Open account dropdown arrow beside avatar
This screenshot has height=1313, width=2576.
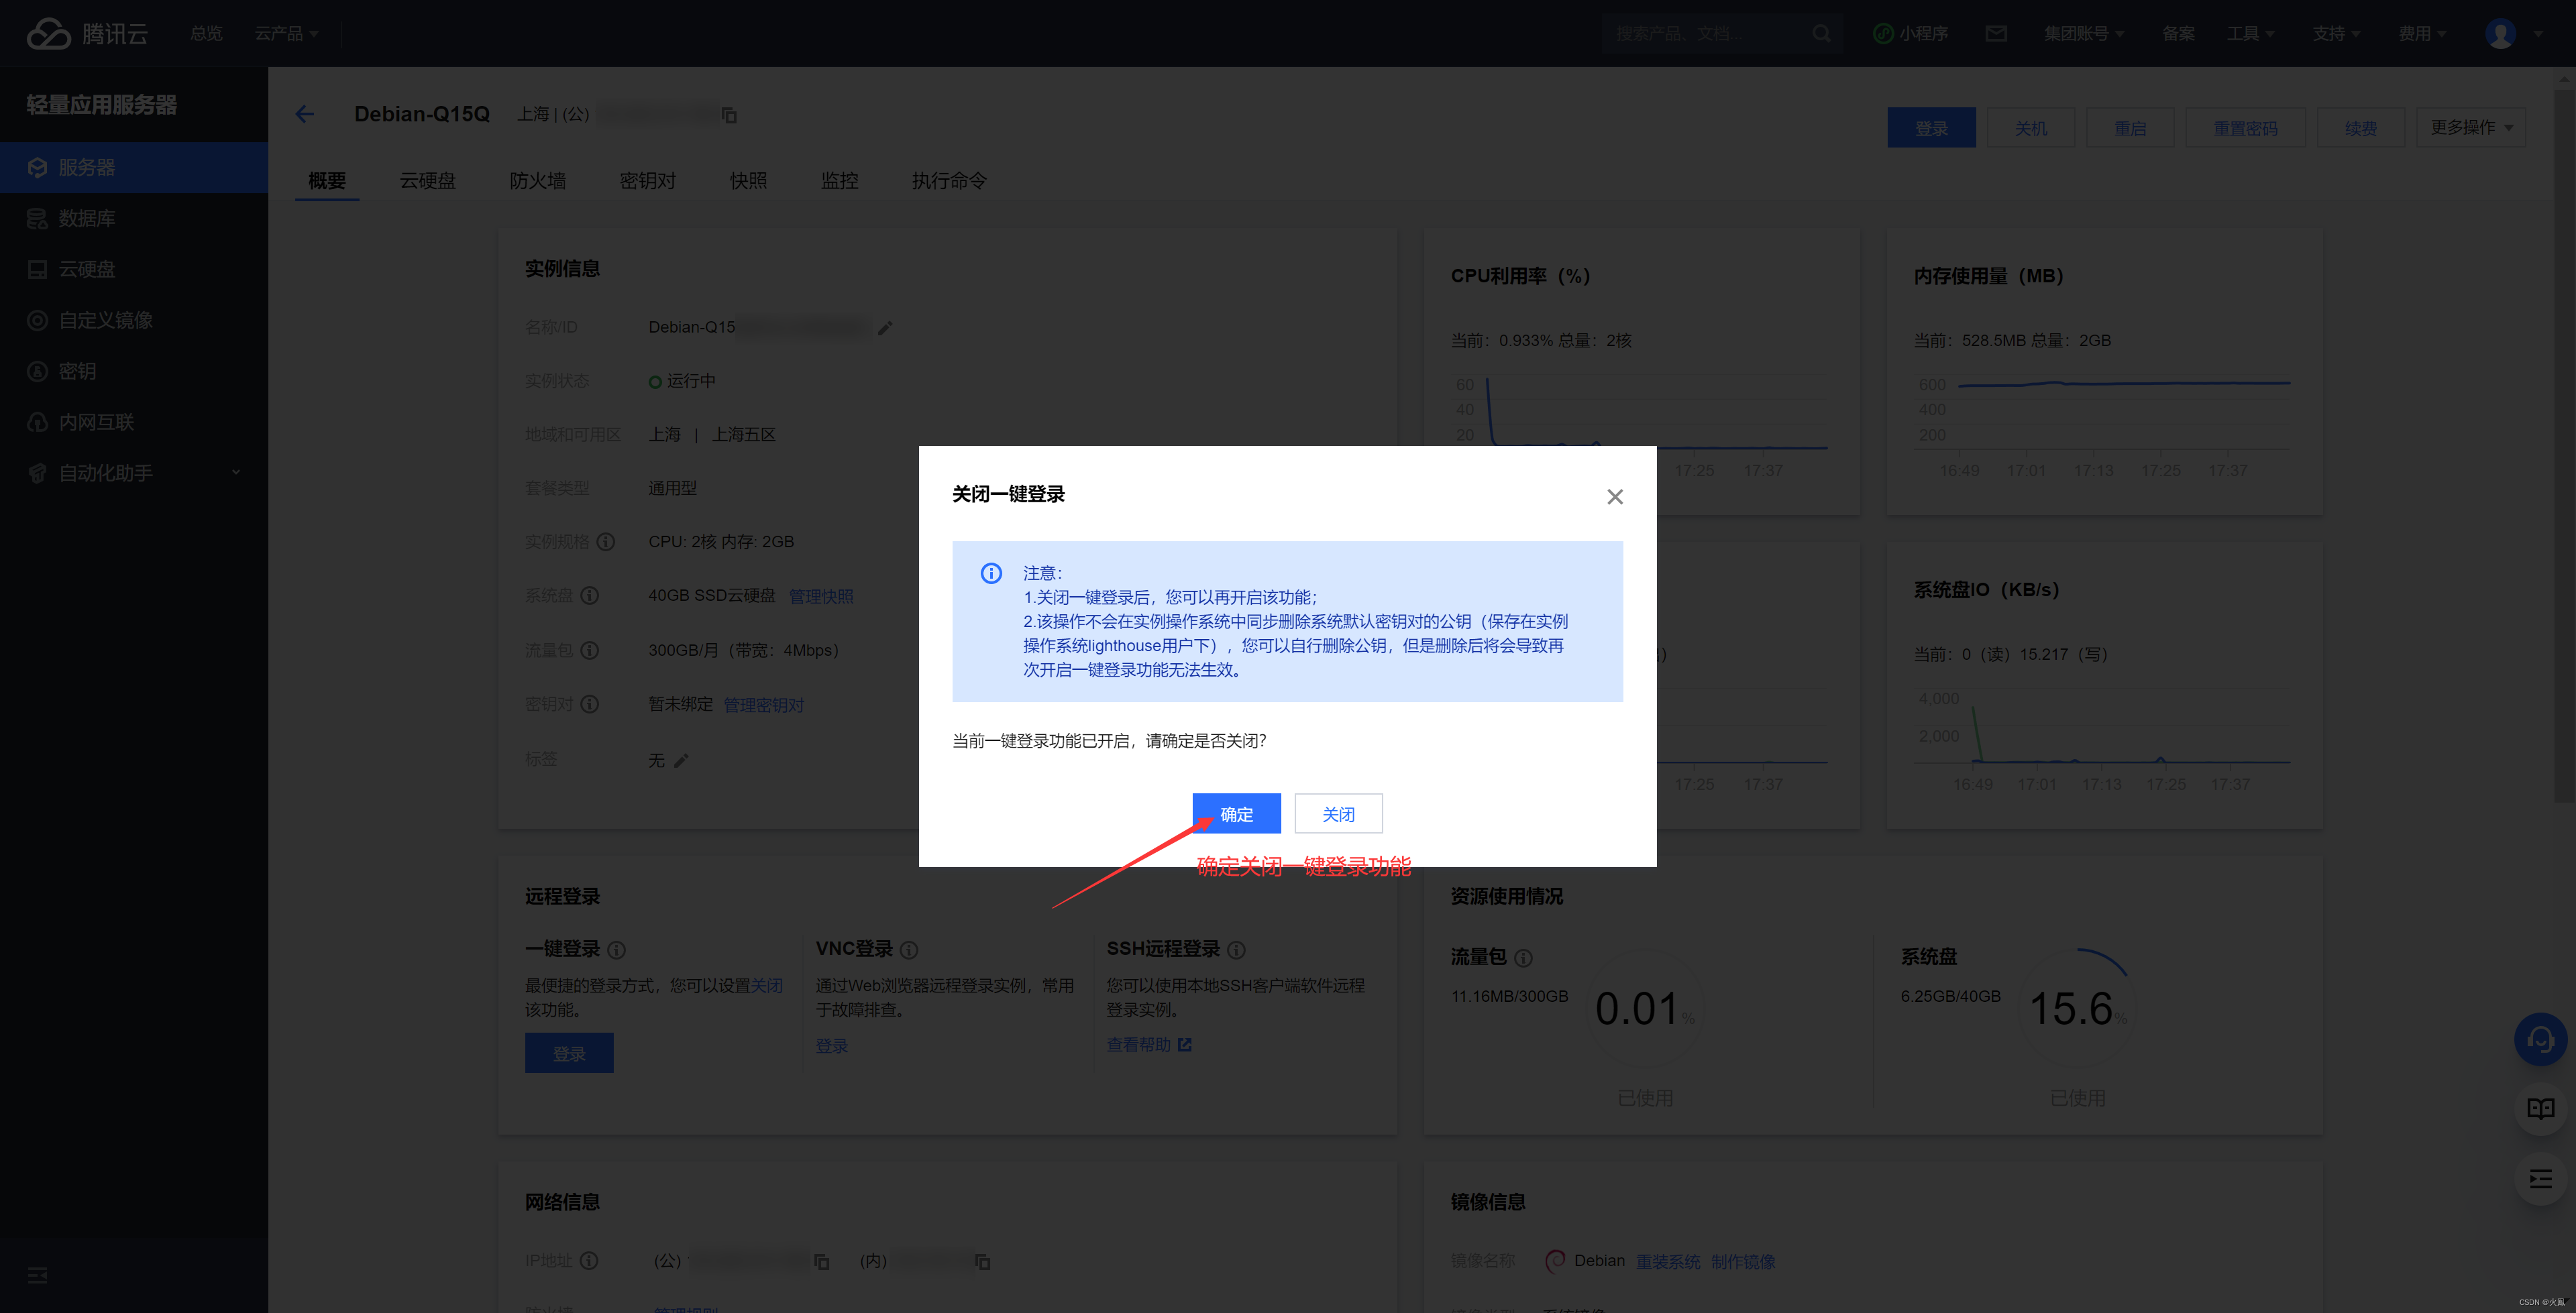click(x=2538, y=34)
